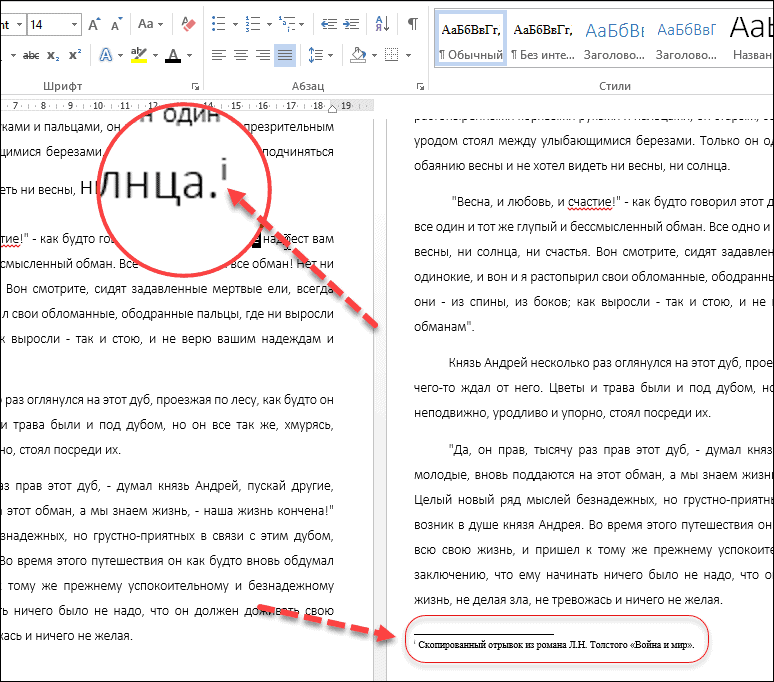Open the Абзац dialog launcher
The image size is (774, 682).
[420, 86]
